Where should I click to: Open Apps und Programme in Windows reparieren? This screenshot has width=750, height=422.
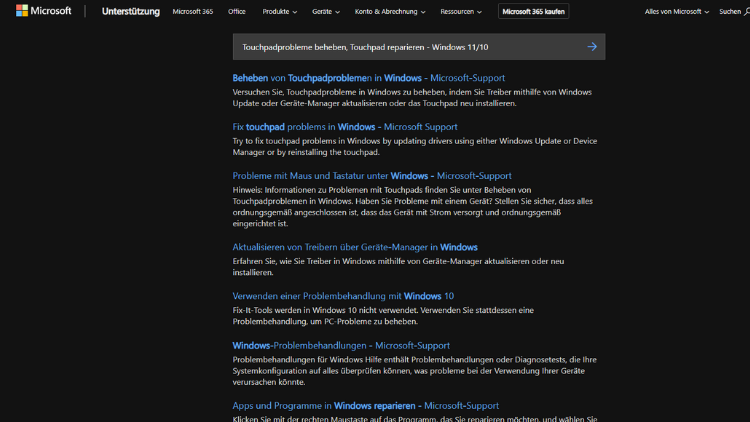[365, 405]
